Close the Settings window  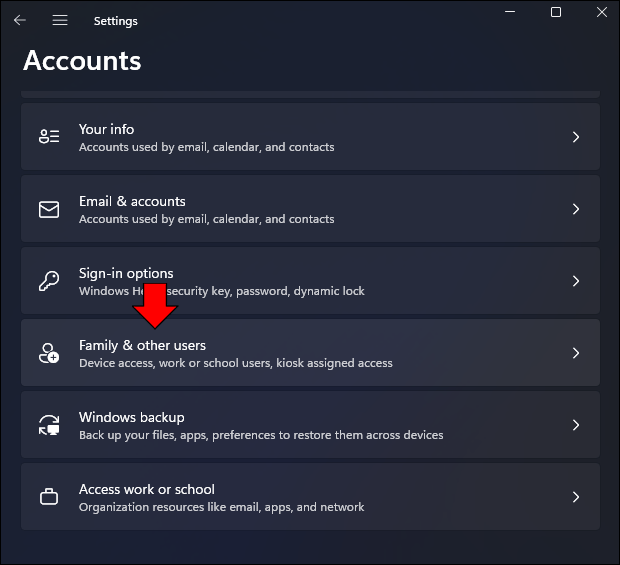602,12
